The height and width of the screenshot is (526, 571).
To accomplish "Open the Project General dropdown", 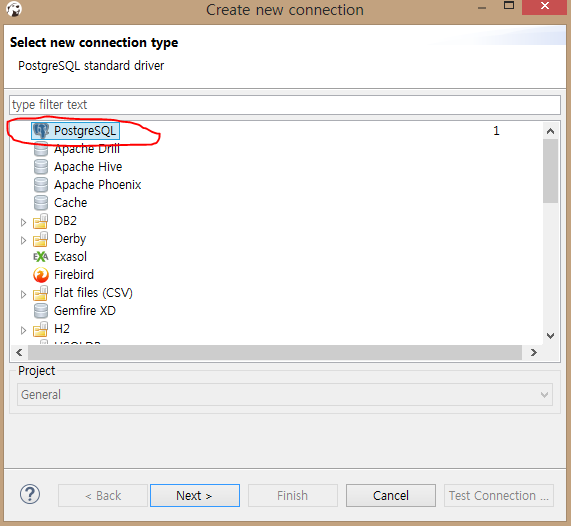I will (285, 394).
